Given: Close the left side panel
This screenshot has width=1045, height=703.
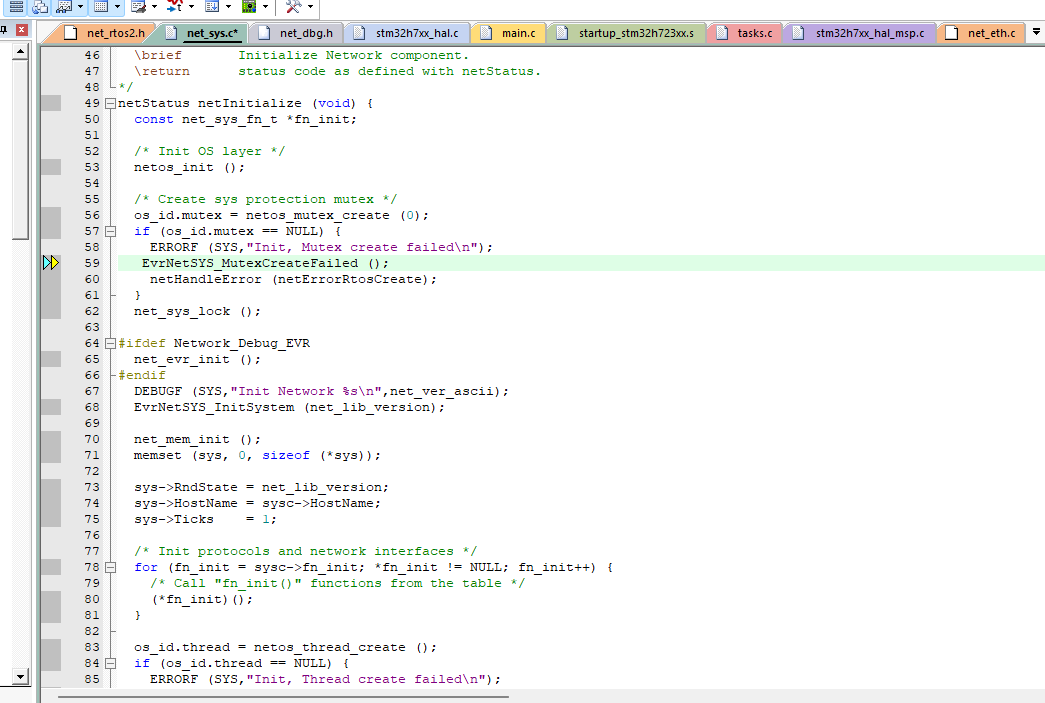Looking at the screenshot, I should tap(21, 31).
